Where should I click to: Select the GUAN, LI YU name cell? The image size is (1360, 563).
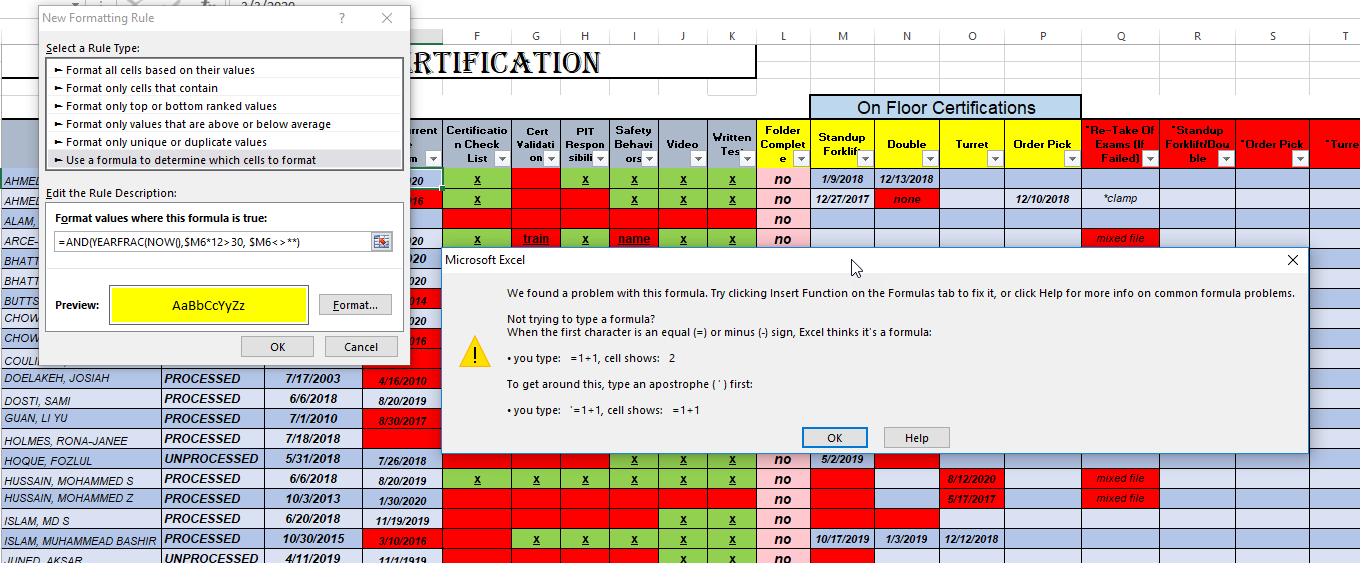click(82, 419)
